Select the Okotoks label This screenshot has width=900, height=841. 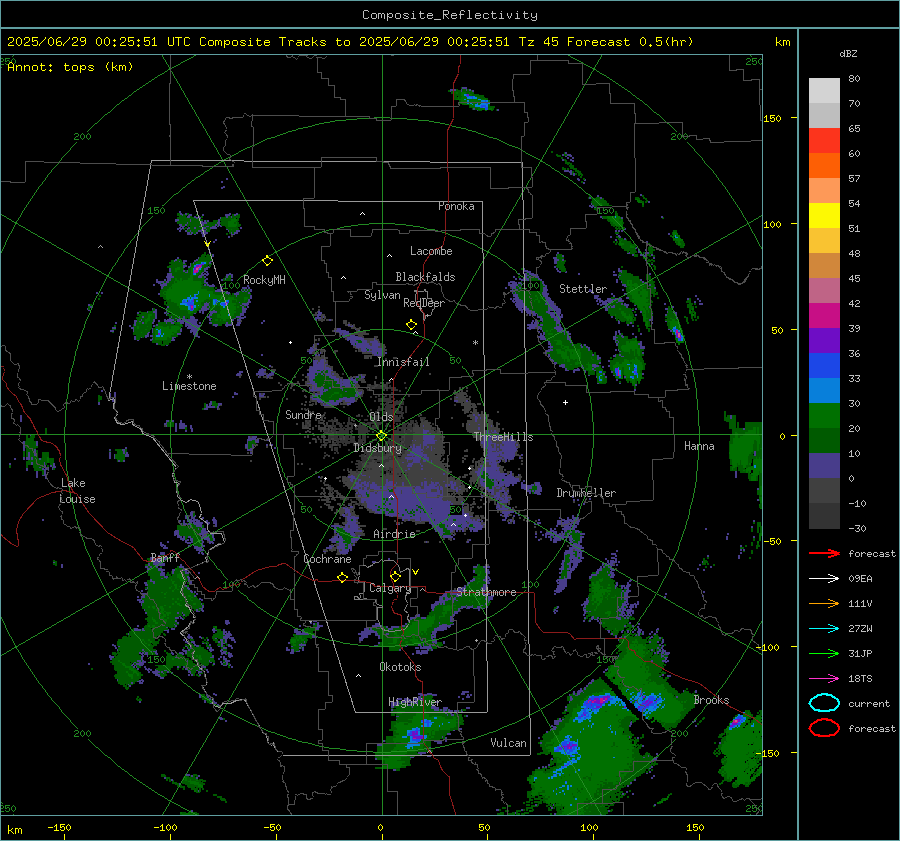coord(400,667)
